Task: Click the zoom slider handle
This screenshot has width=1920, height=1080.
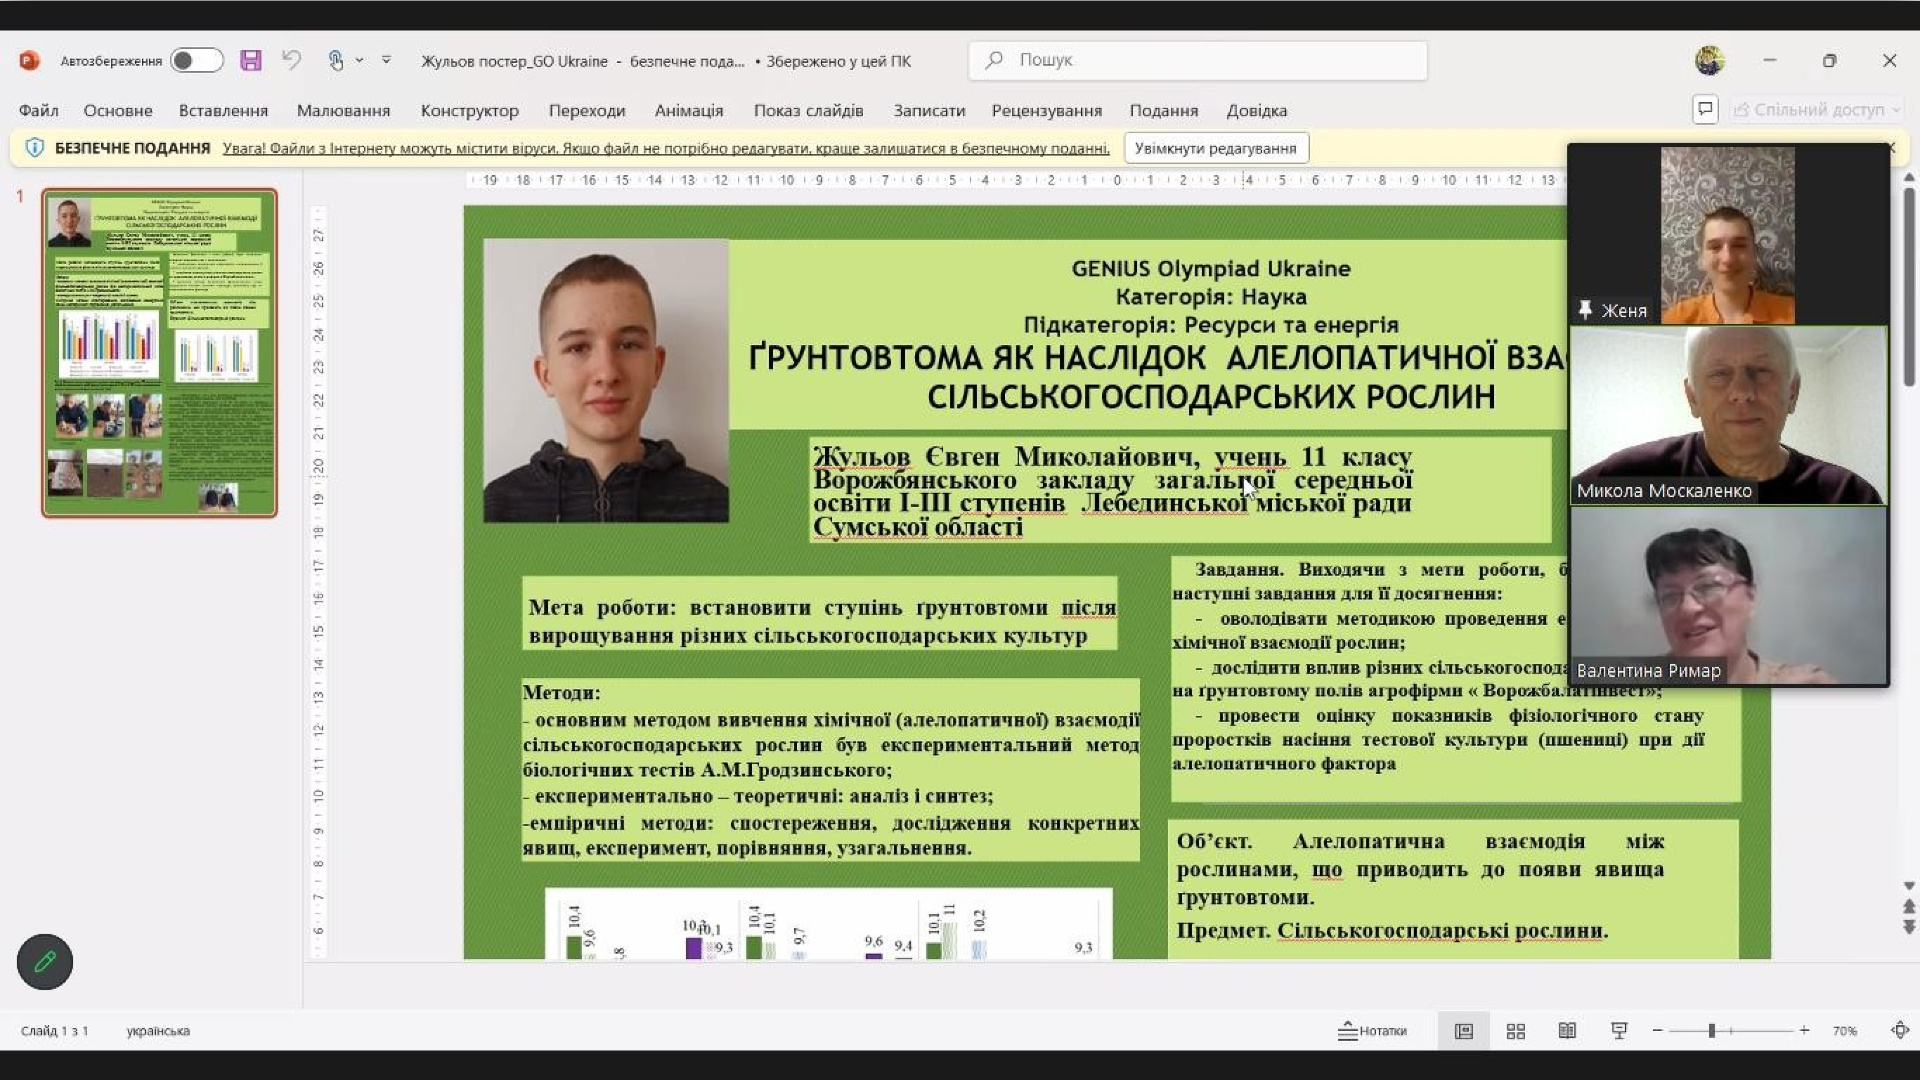Action: pyautogui.click(x=1712, y=1030)
